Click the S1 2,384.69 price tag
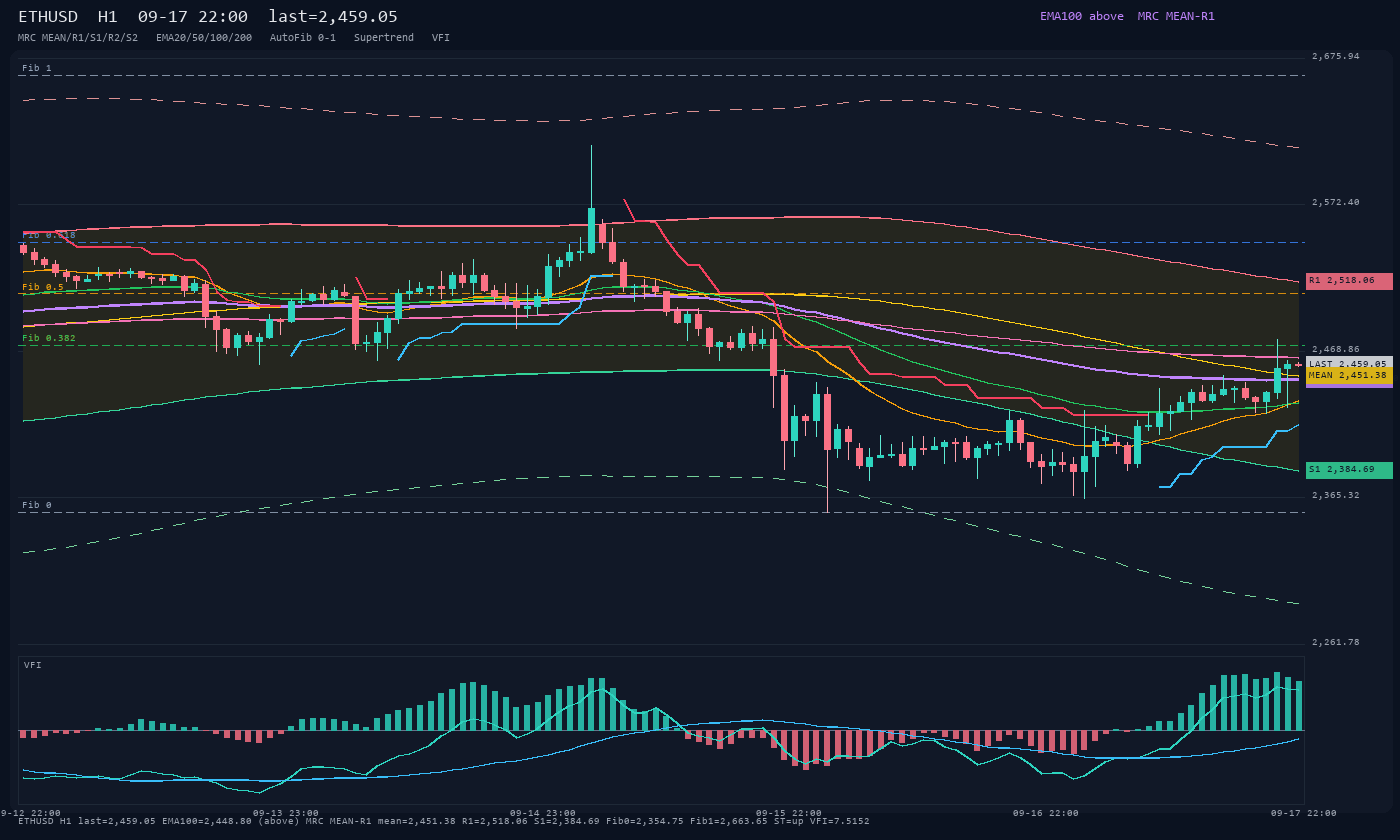The width and height of the screenshot is (1400, 840). coord(1349,469)
